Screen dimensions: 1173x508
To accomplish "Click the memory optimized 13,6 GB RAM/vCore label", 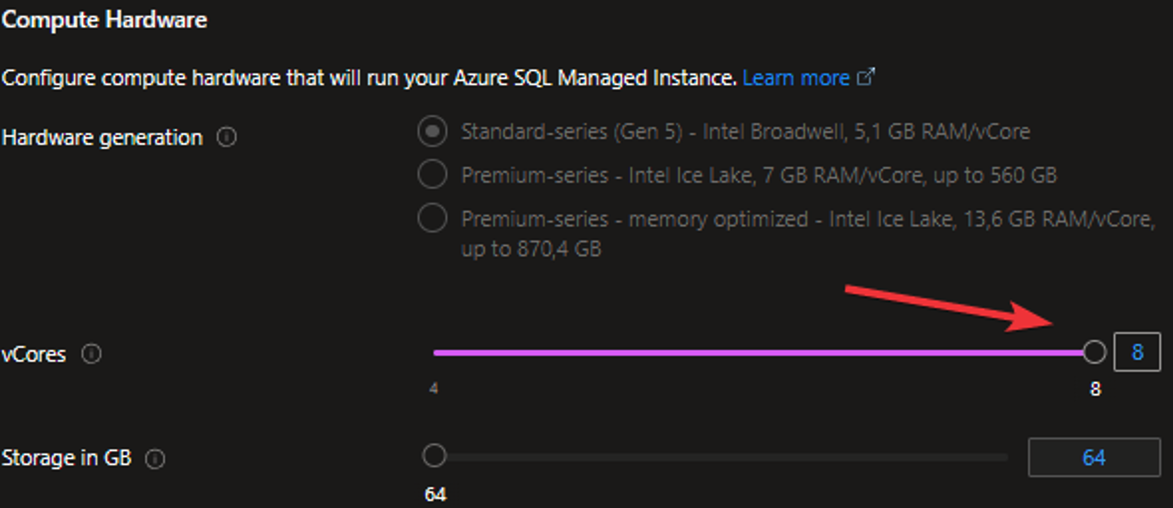I will pos(808,219).
